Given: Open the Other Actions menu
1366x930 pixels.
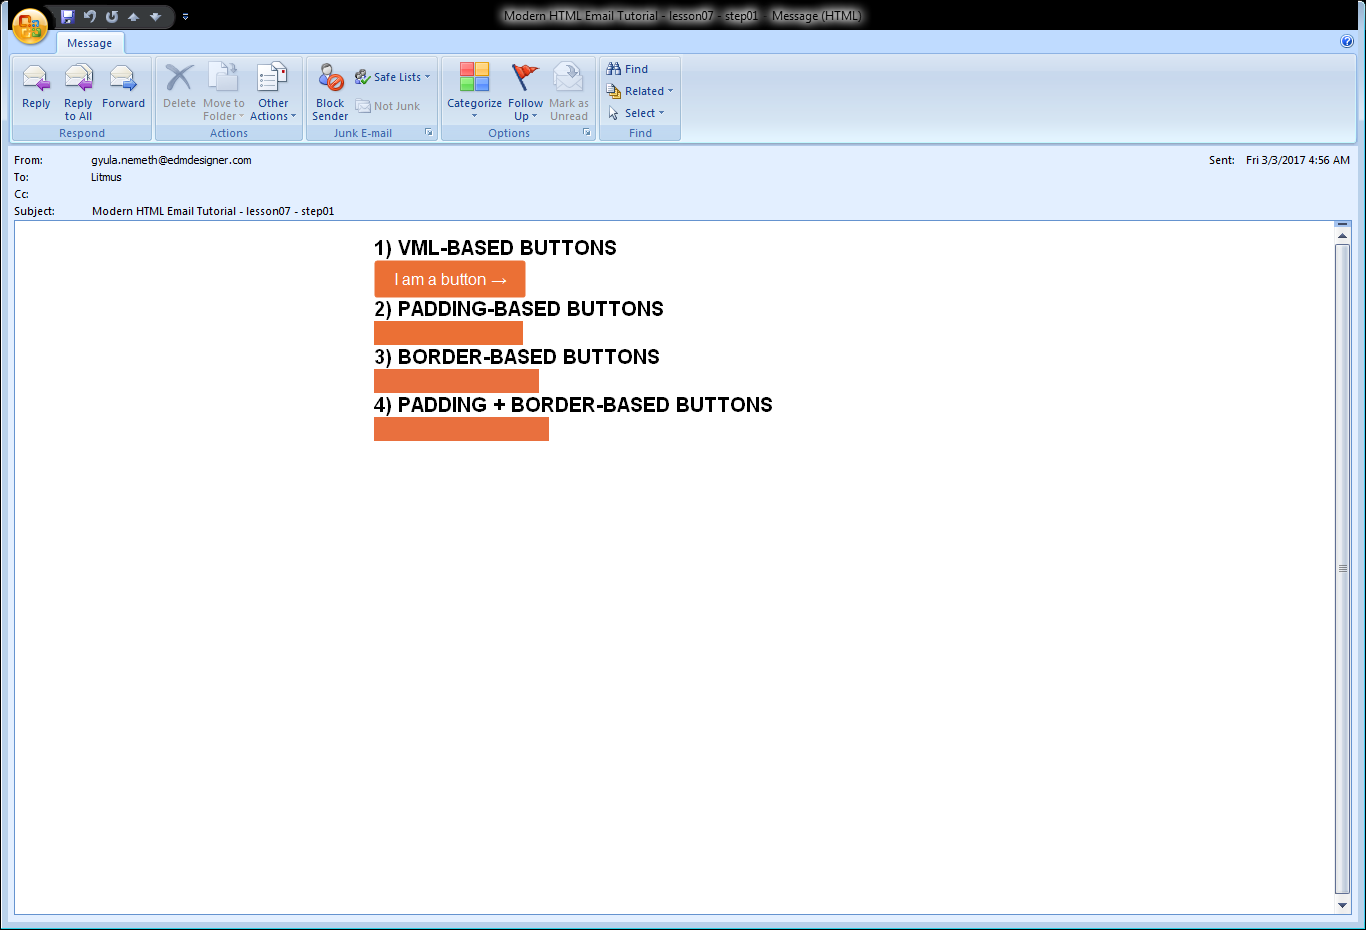Looking at the screenshot, I should click(x=273, y=95).
